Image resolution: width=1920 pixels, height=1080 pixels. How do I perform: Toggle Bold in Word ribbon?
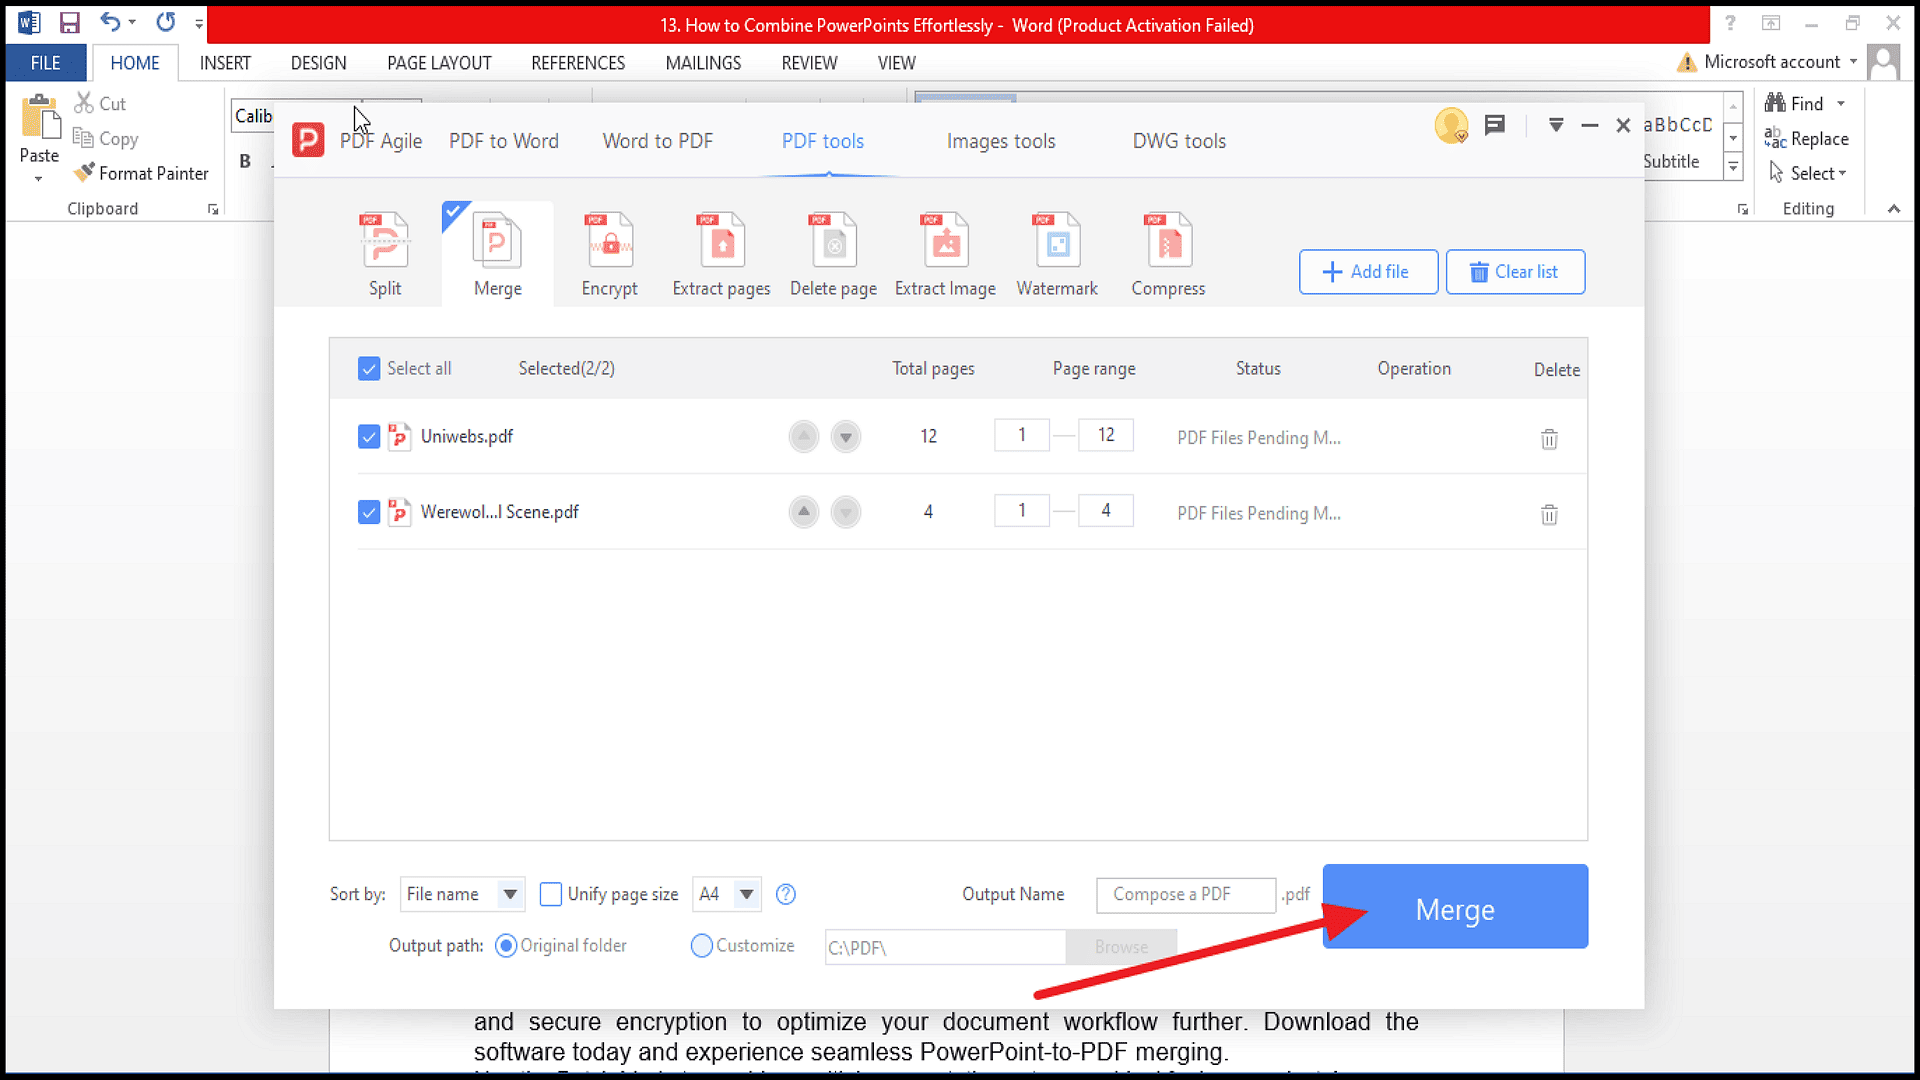point(245,161)
